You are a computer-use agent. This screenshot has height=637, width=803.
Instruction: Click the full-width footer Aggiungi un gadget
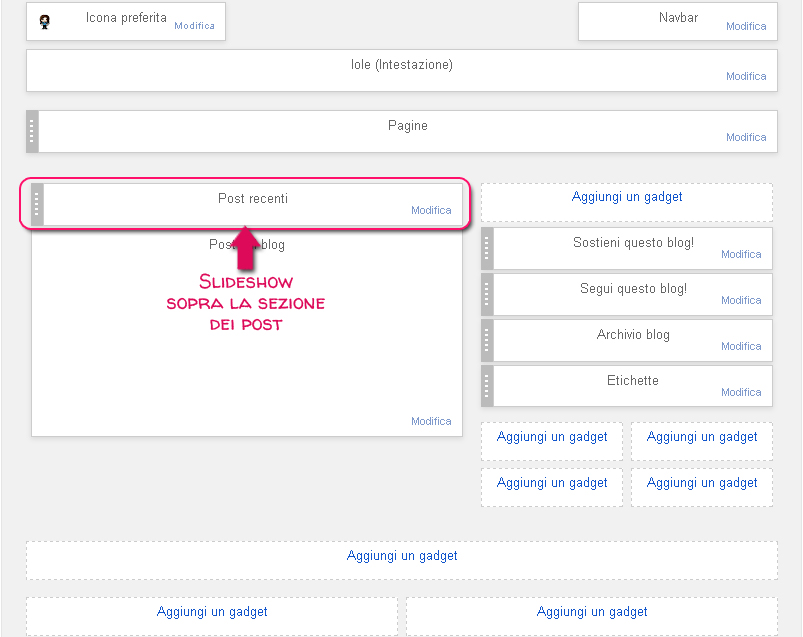402,556
